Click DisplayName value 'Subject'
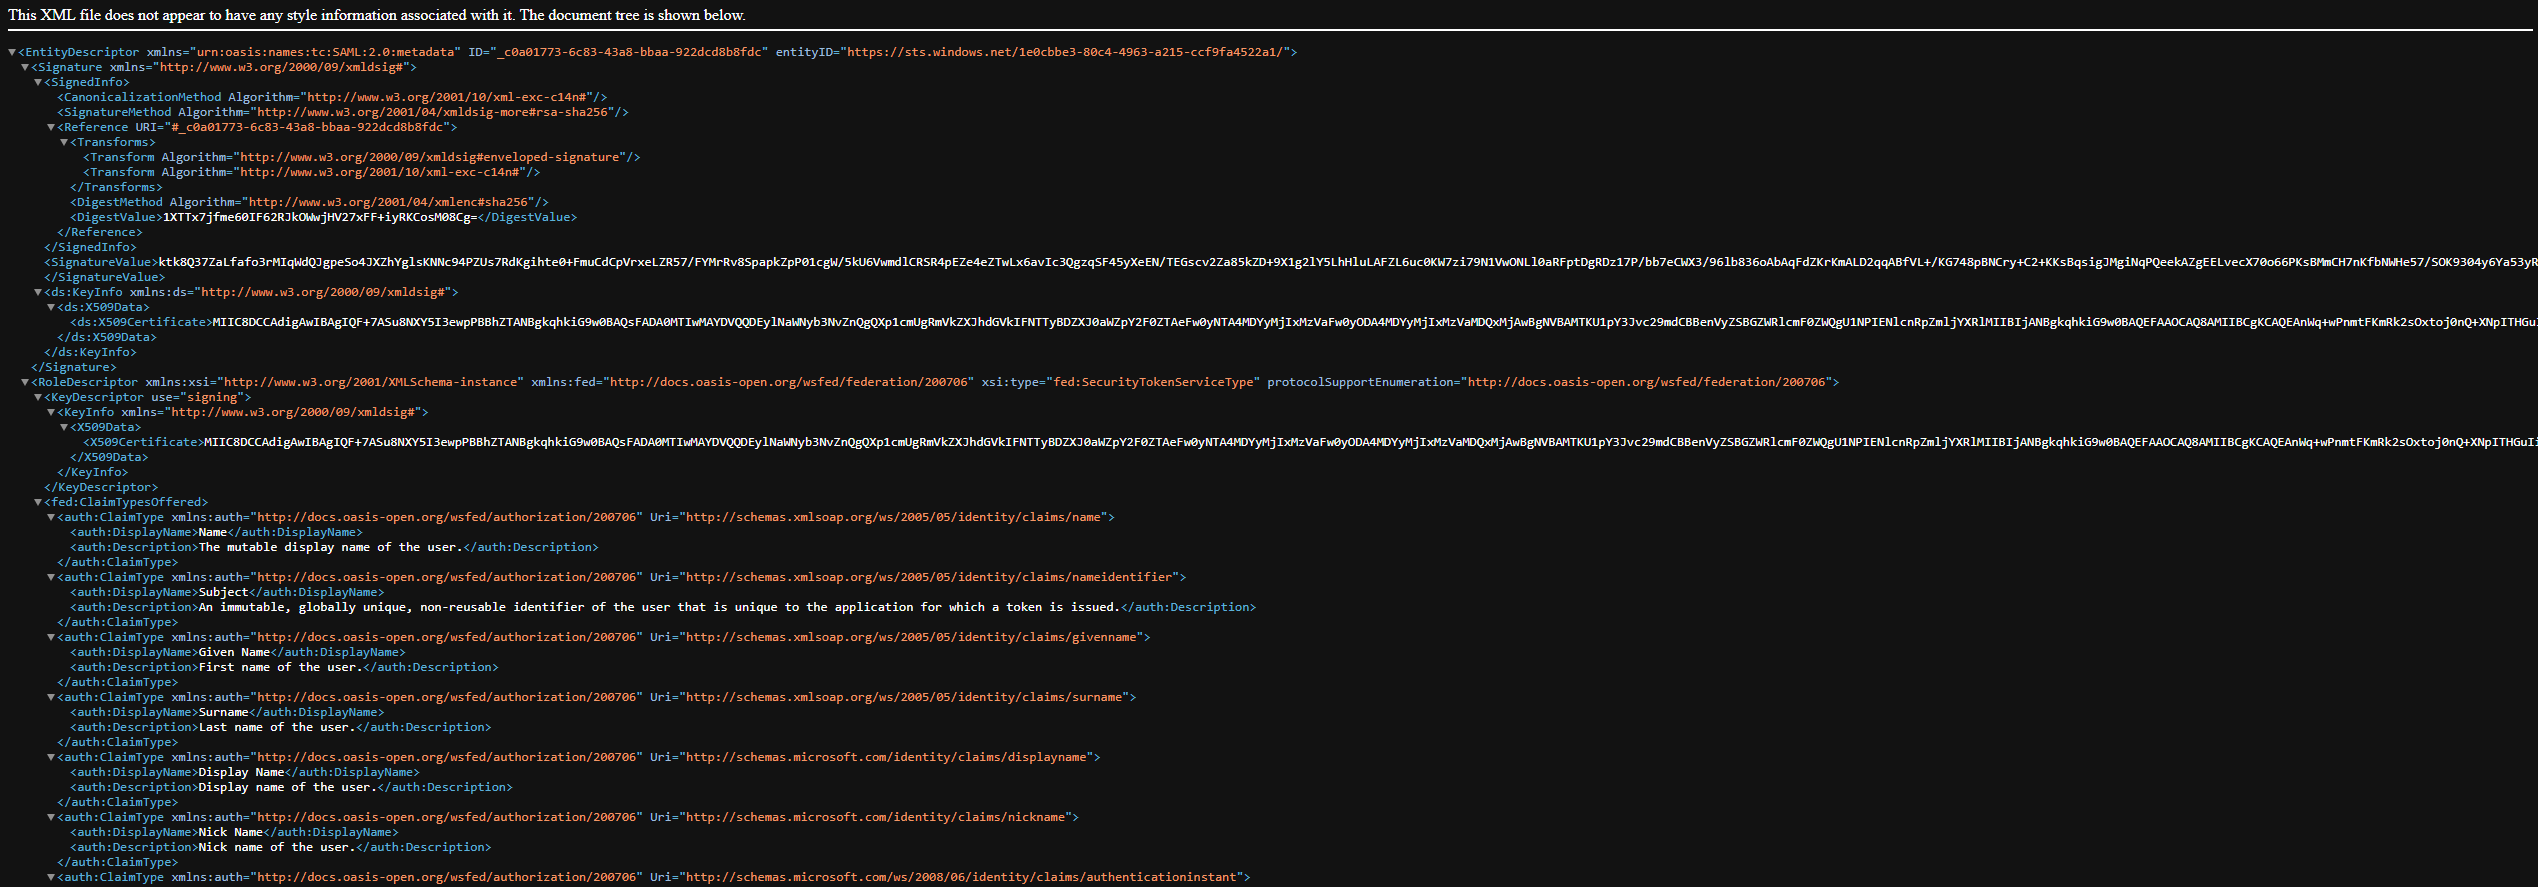Viewport: 2538px width, 887px height. click(x=224, y=592)
